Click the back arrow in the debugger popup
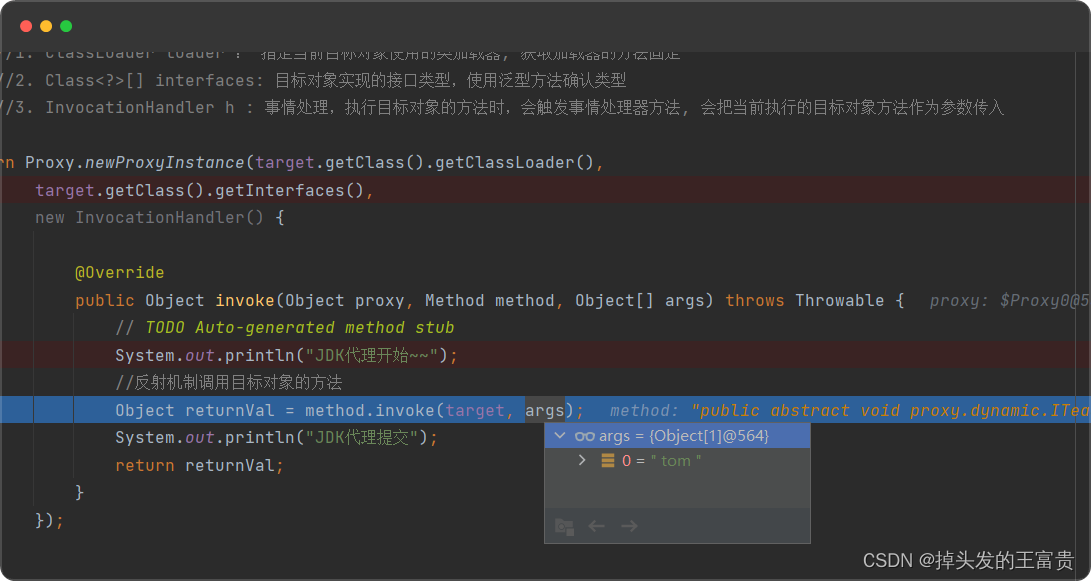The image size is (1091, 581). pos(597,526)
